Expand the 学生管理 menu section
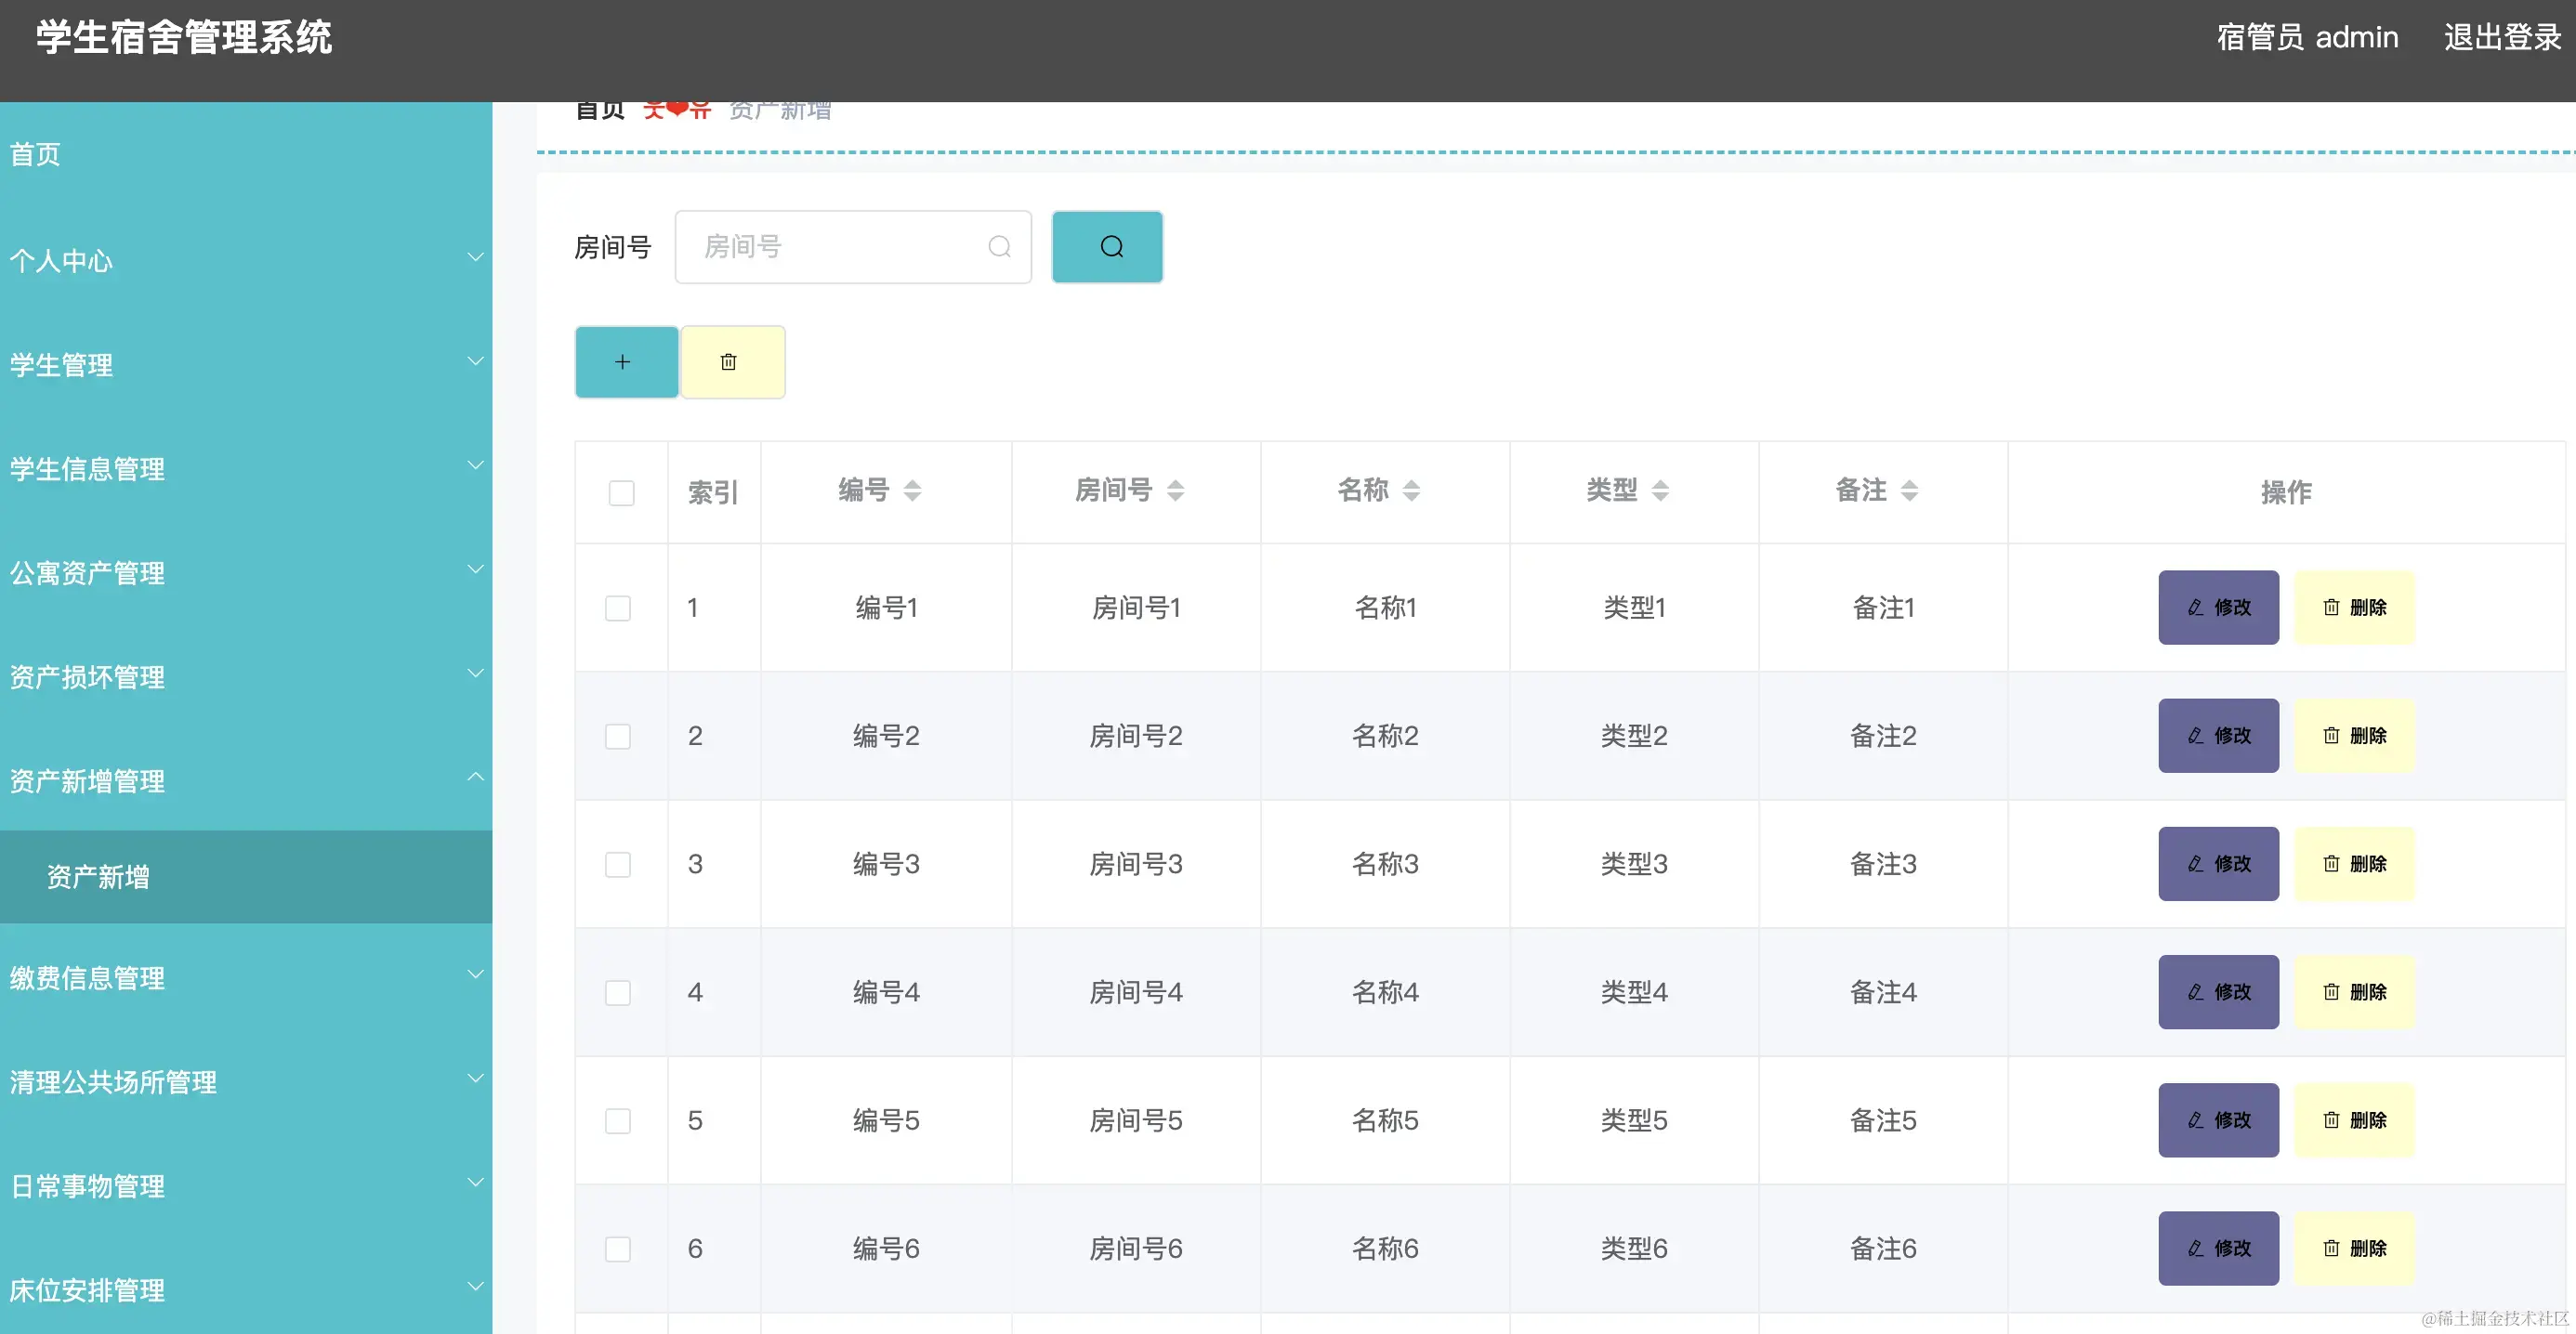The width and height of the screenshot is (2576, 1334). click(246, 364)
